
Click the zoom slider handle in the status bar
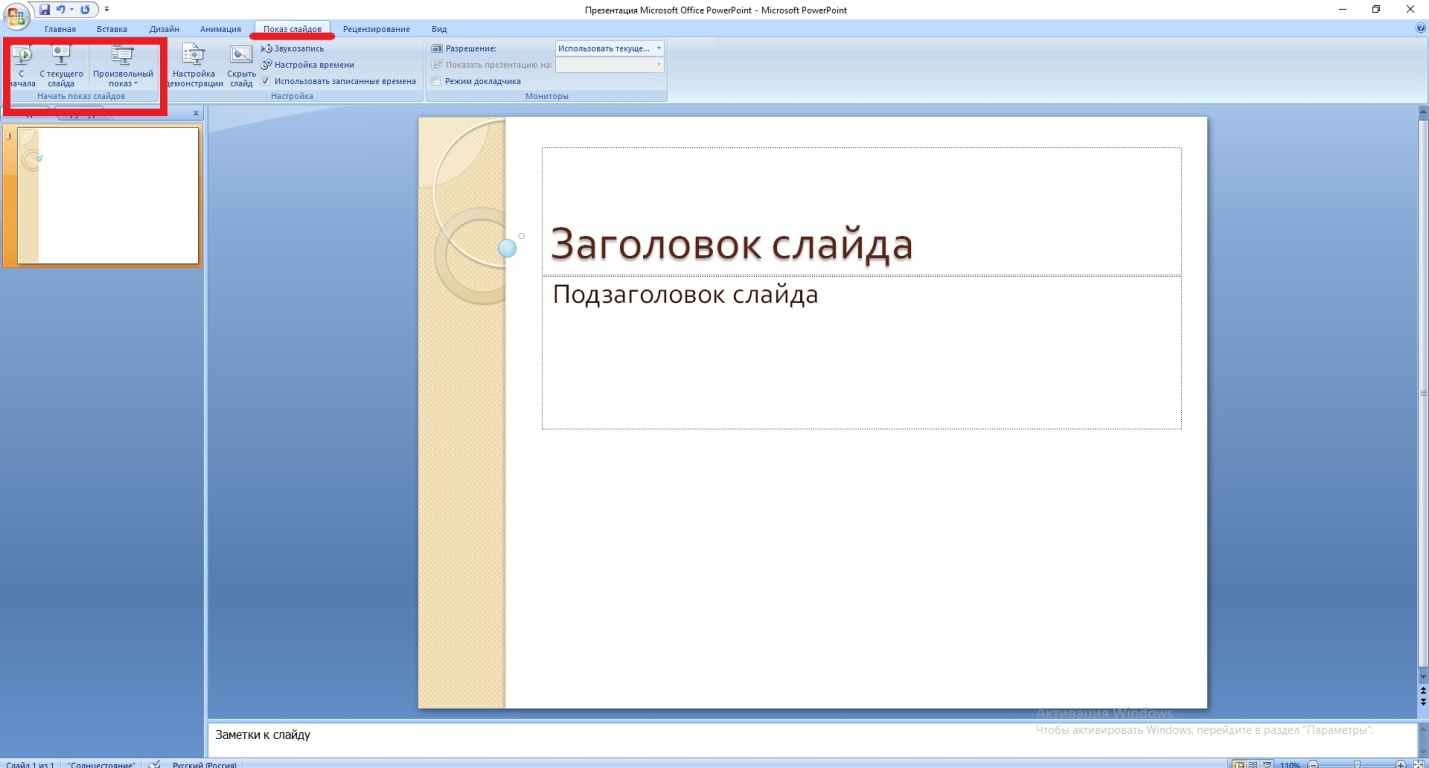coord(1357,763)
